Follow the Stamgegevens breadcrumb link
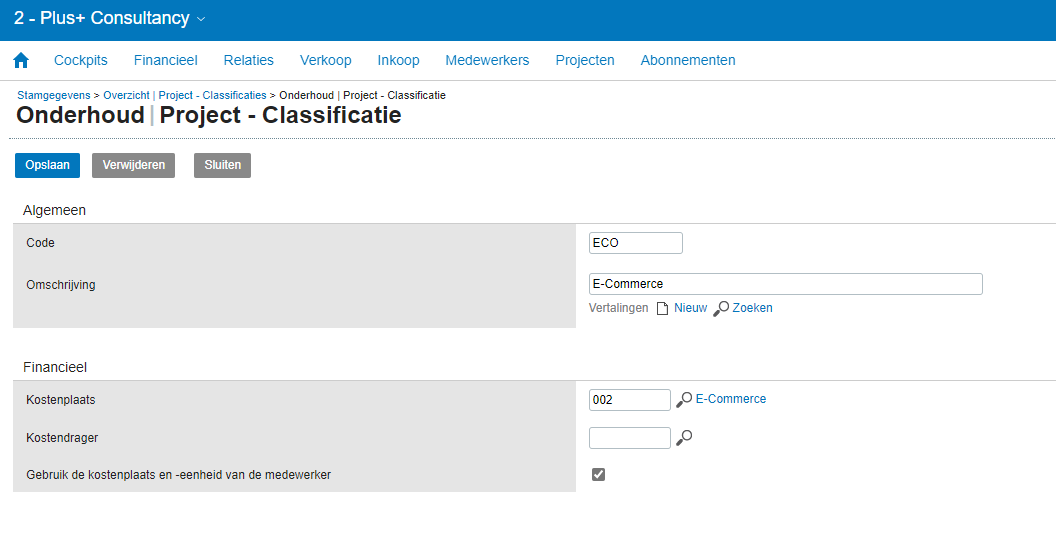Image resolution: width=1056 pixels, height=543 pixels. point(54,95)
